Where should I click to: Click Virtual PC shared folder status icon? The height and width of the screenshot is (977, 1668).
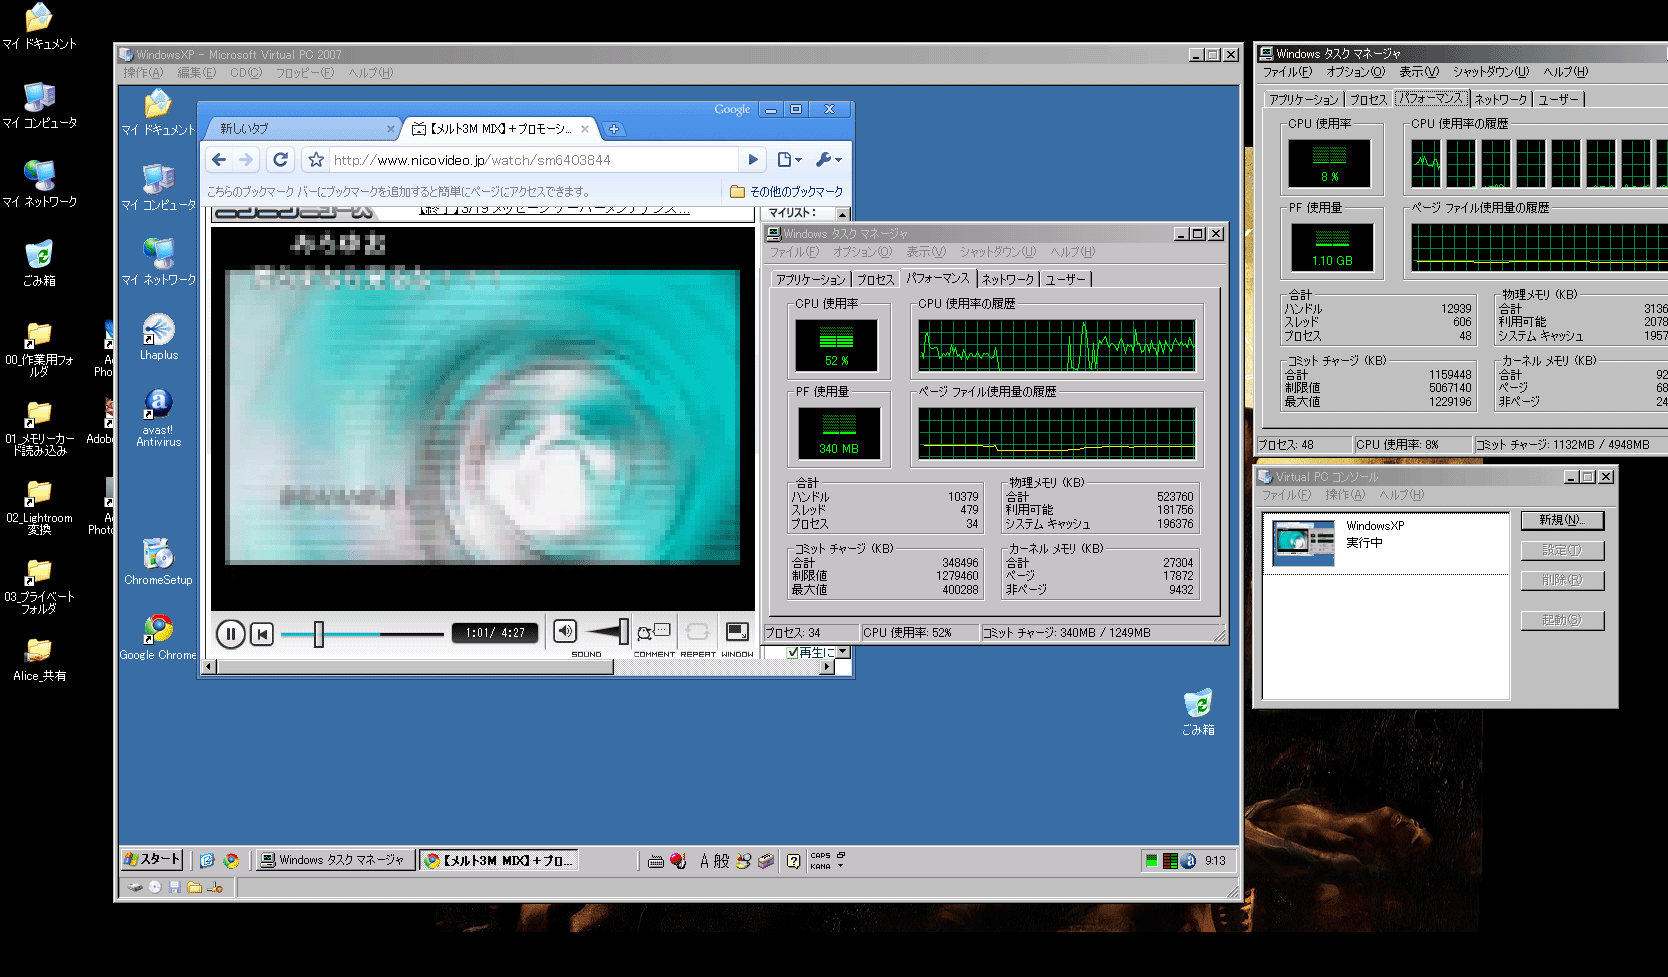point(194,887)
